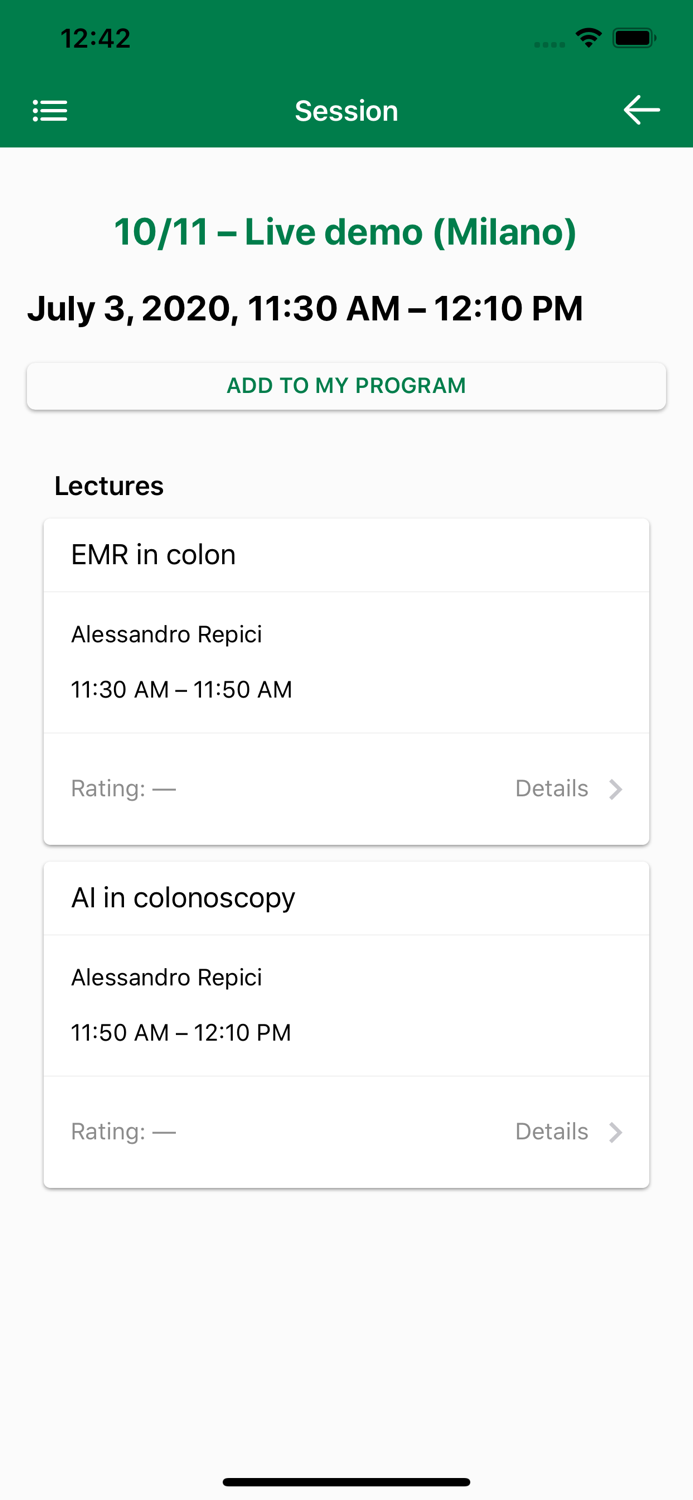The image size is (693, 1500).
Task: Tap the 11:30 AM – 11:50 AM time slot
Action: coord(181,690)
